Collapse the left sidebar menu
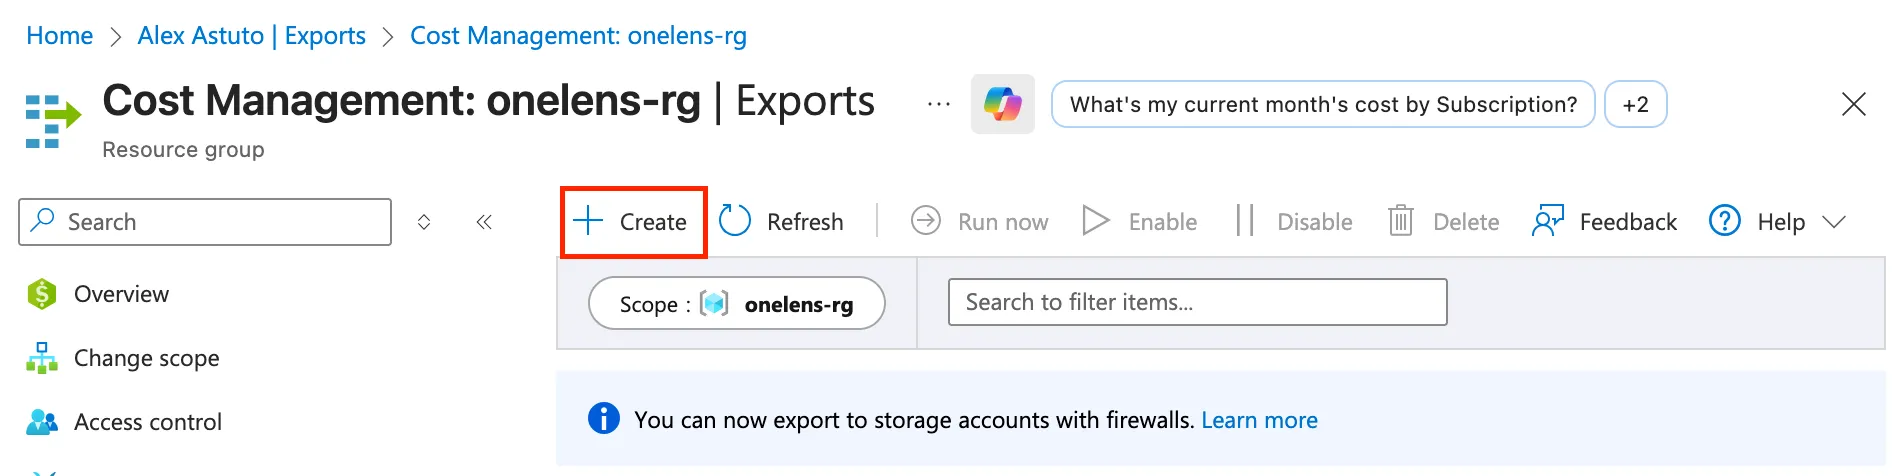Viewport: 1904px width, 476px height. [x=484, y=222]
